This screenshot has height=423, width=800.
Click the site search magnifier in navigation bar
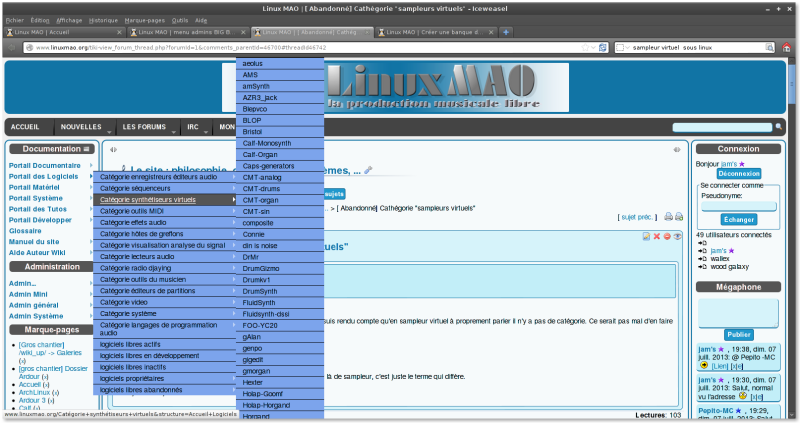click(x=779, y=127)
